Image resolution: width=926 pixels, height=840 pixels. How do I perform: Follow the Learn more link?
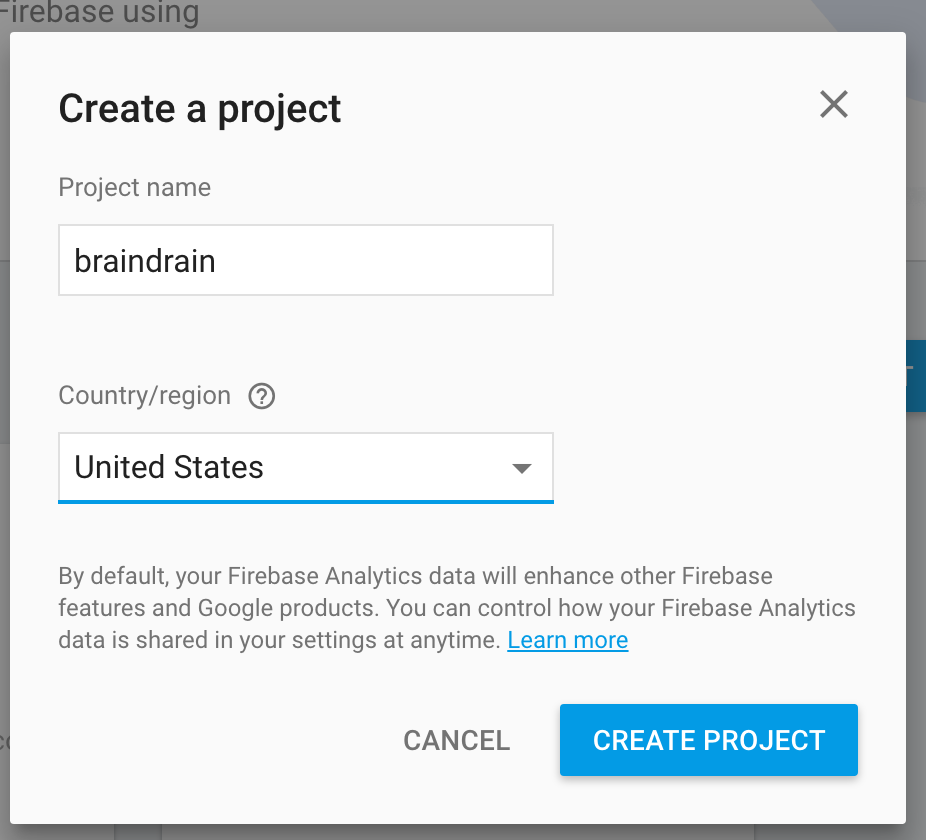pos(568,640)
